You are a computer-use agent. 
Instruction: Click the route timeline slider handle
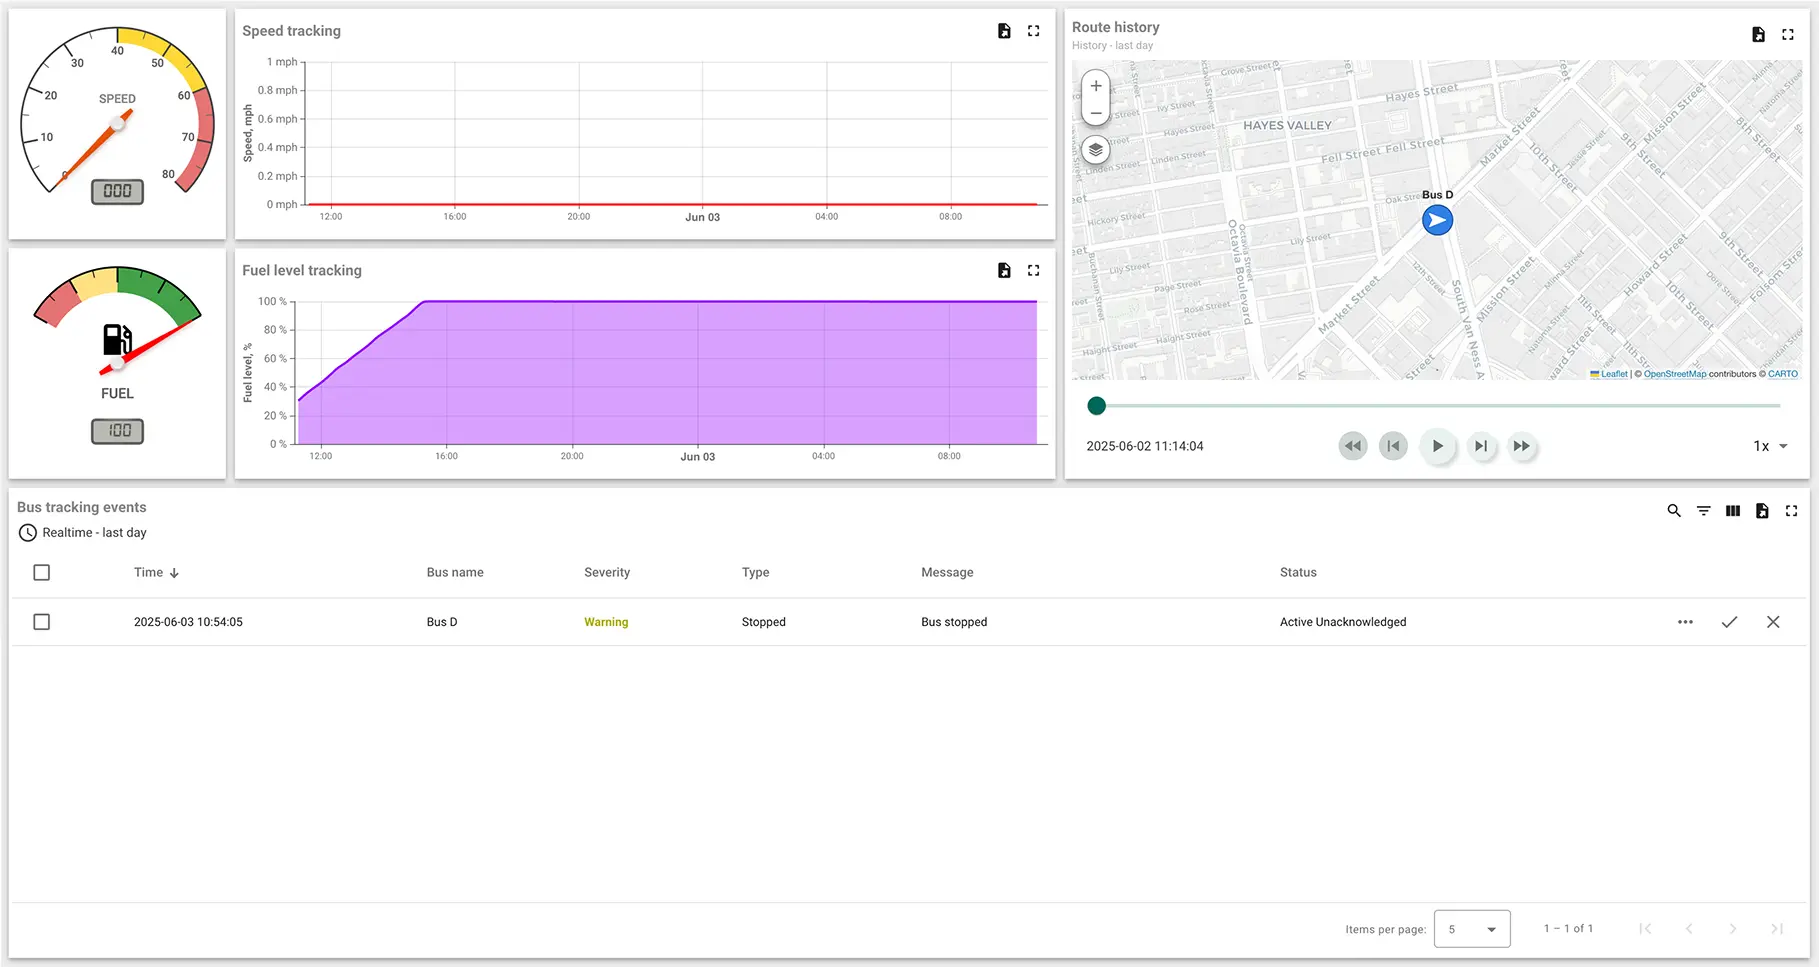tap(1097, 406)
